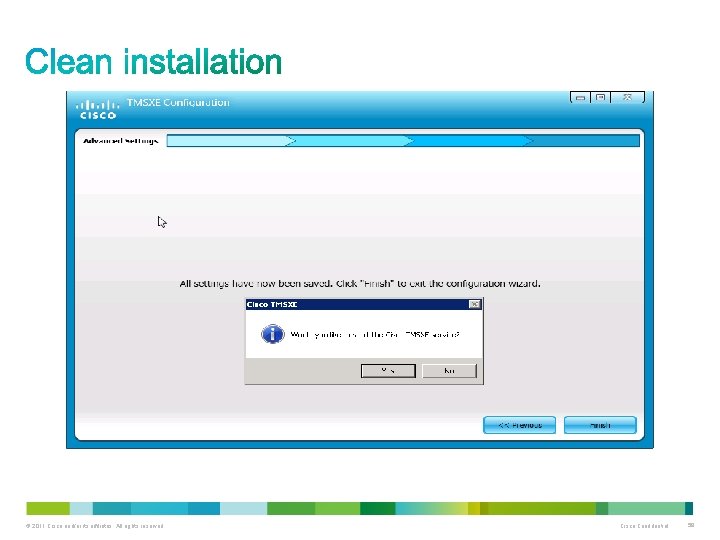Click the TMSXE Configuration window title
The image size is (720, 540).
tap(178, 102)
